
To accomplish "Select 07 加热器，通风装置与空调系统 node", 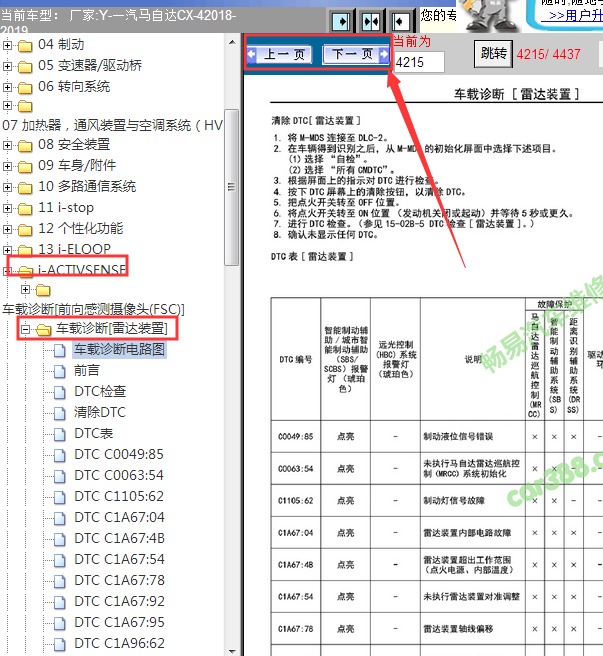I will point(112,125).
